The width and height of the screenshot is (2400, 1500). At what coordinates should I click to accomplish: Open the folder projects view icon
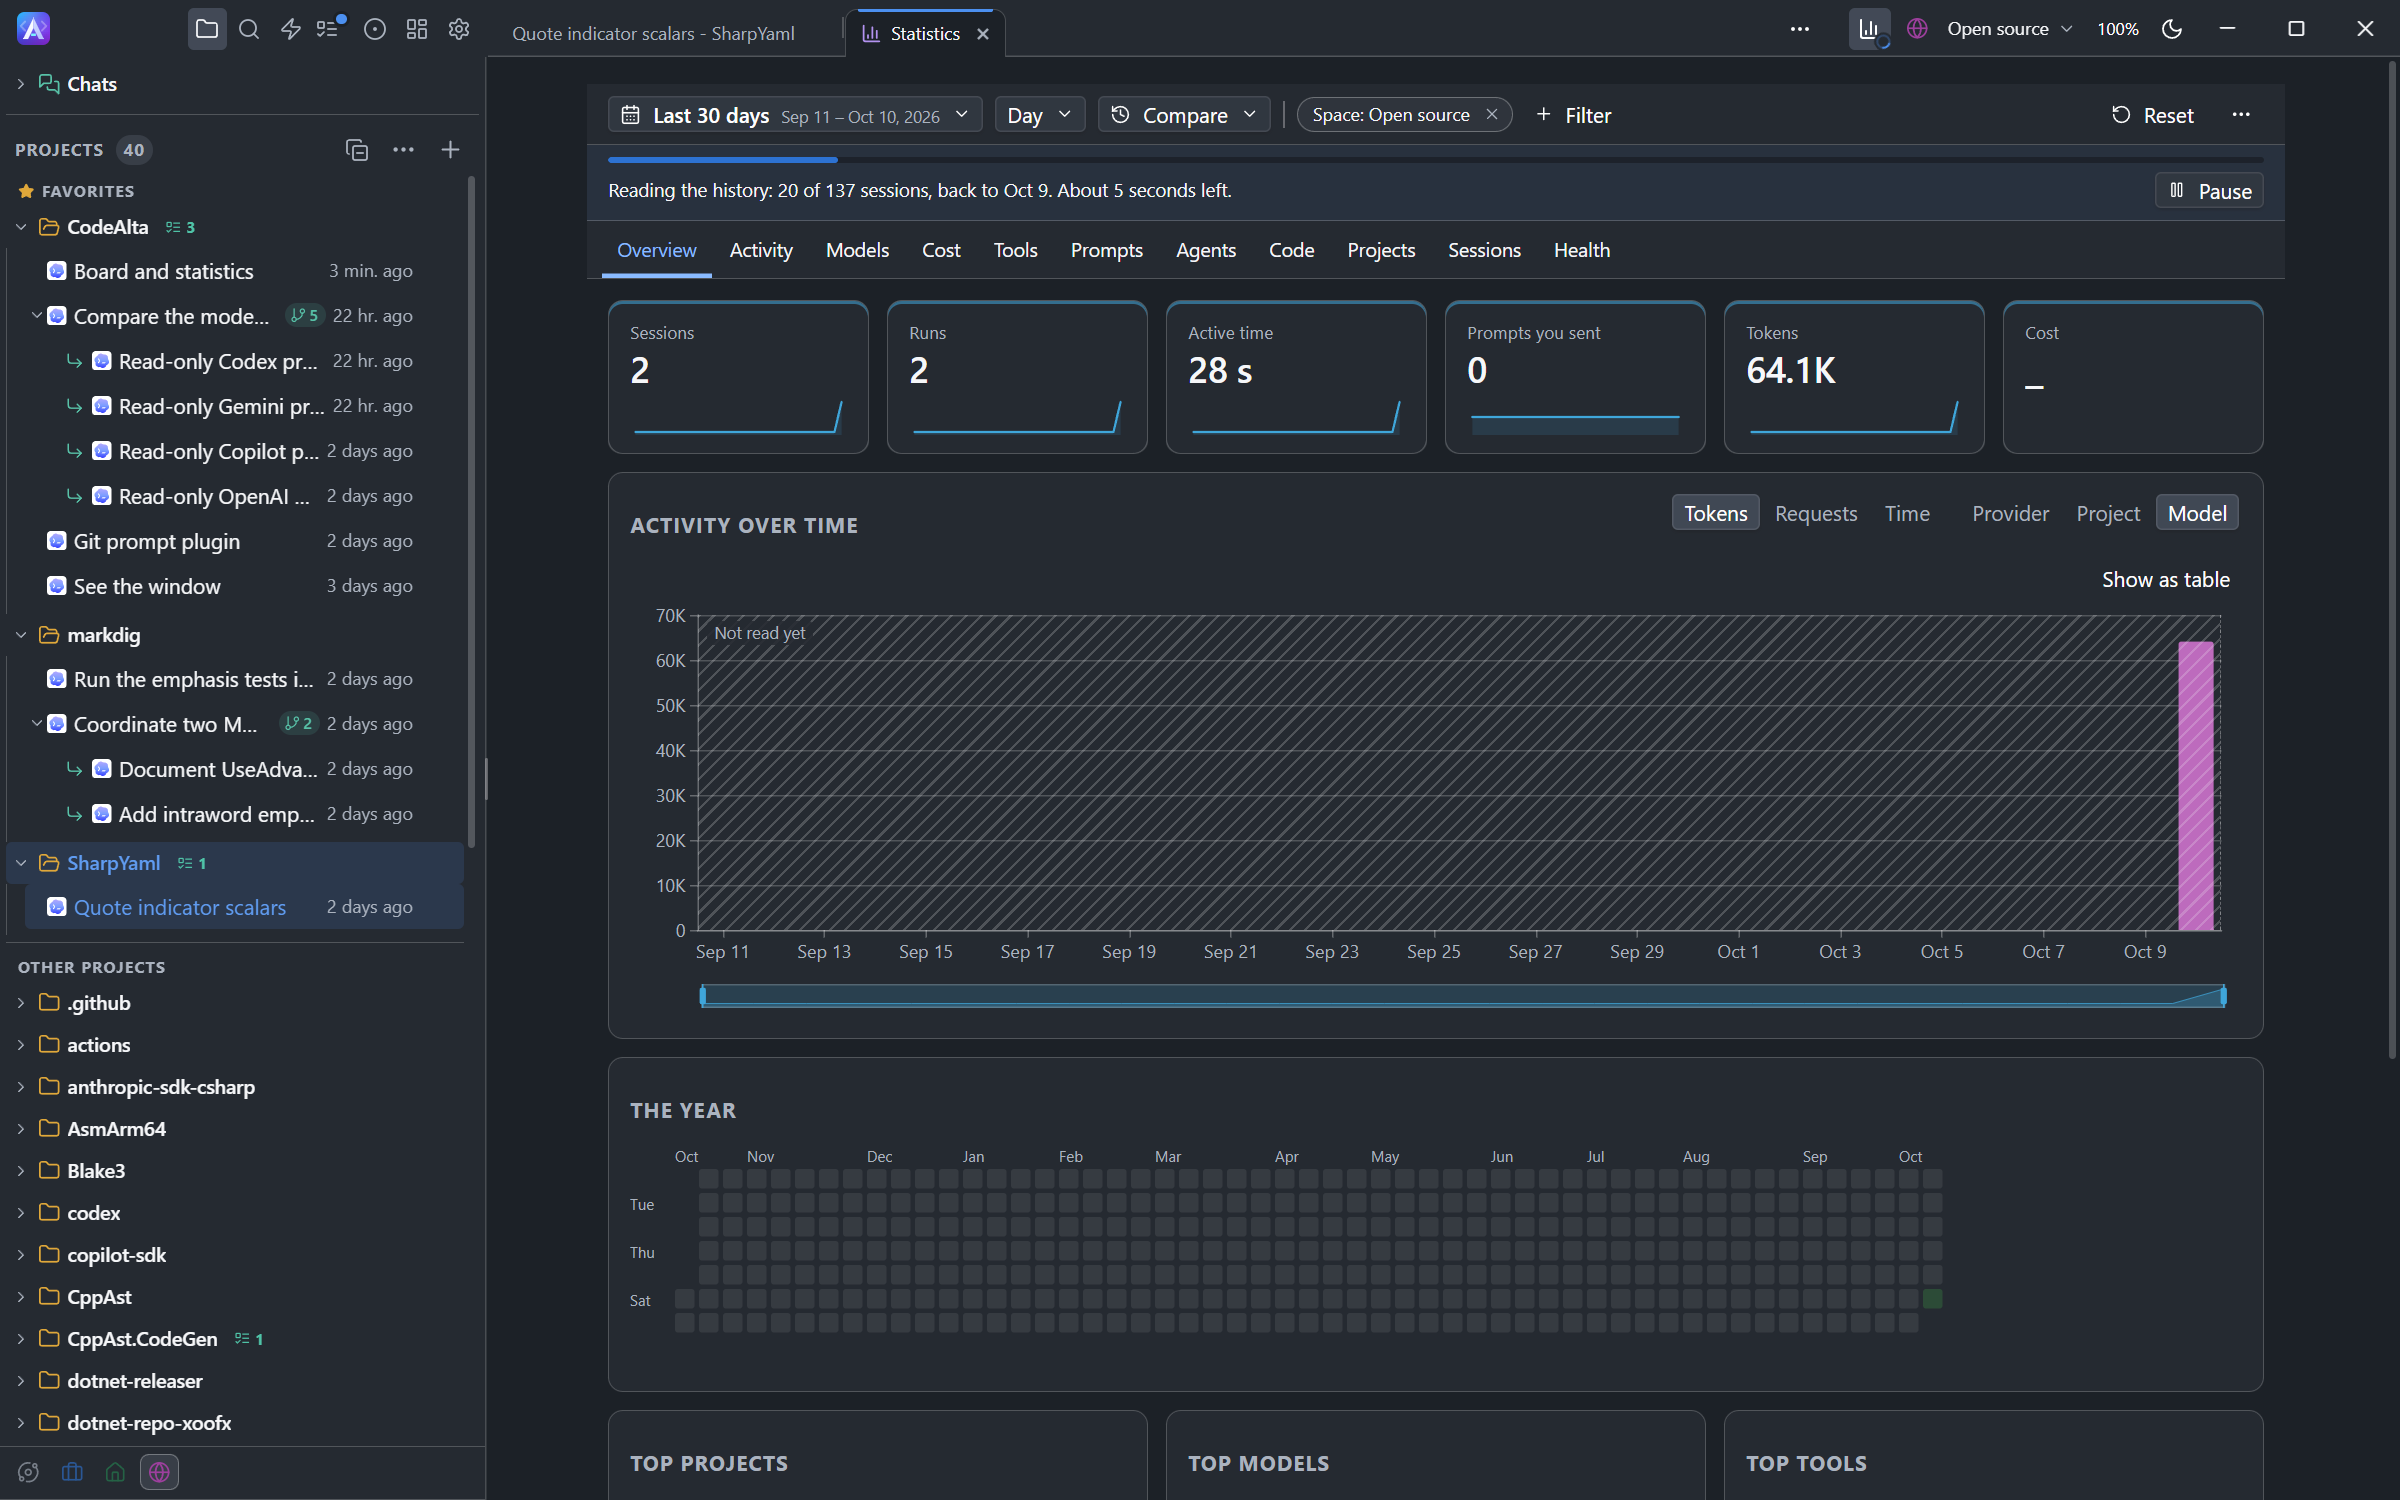tap(207, 30)
